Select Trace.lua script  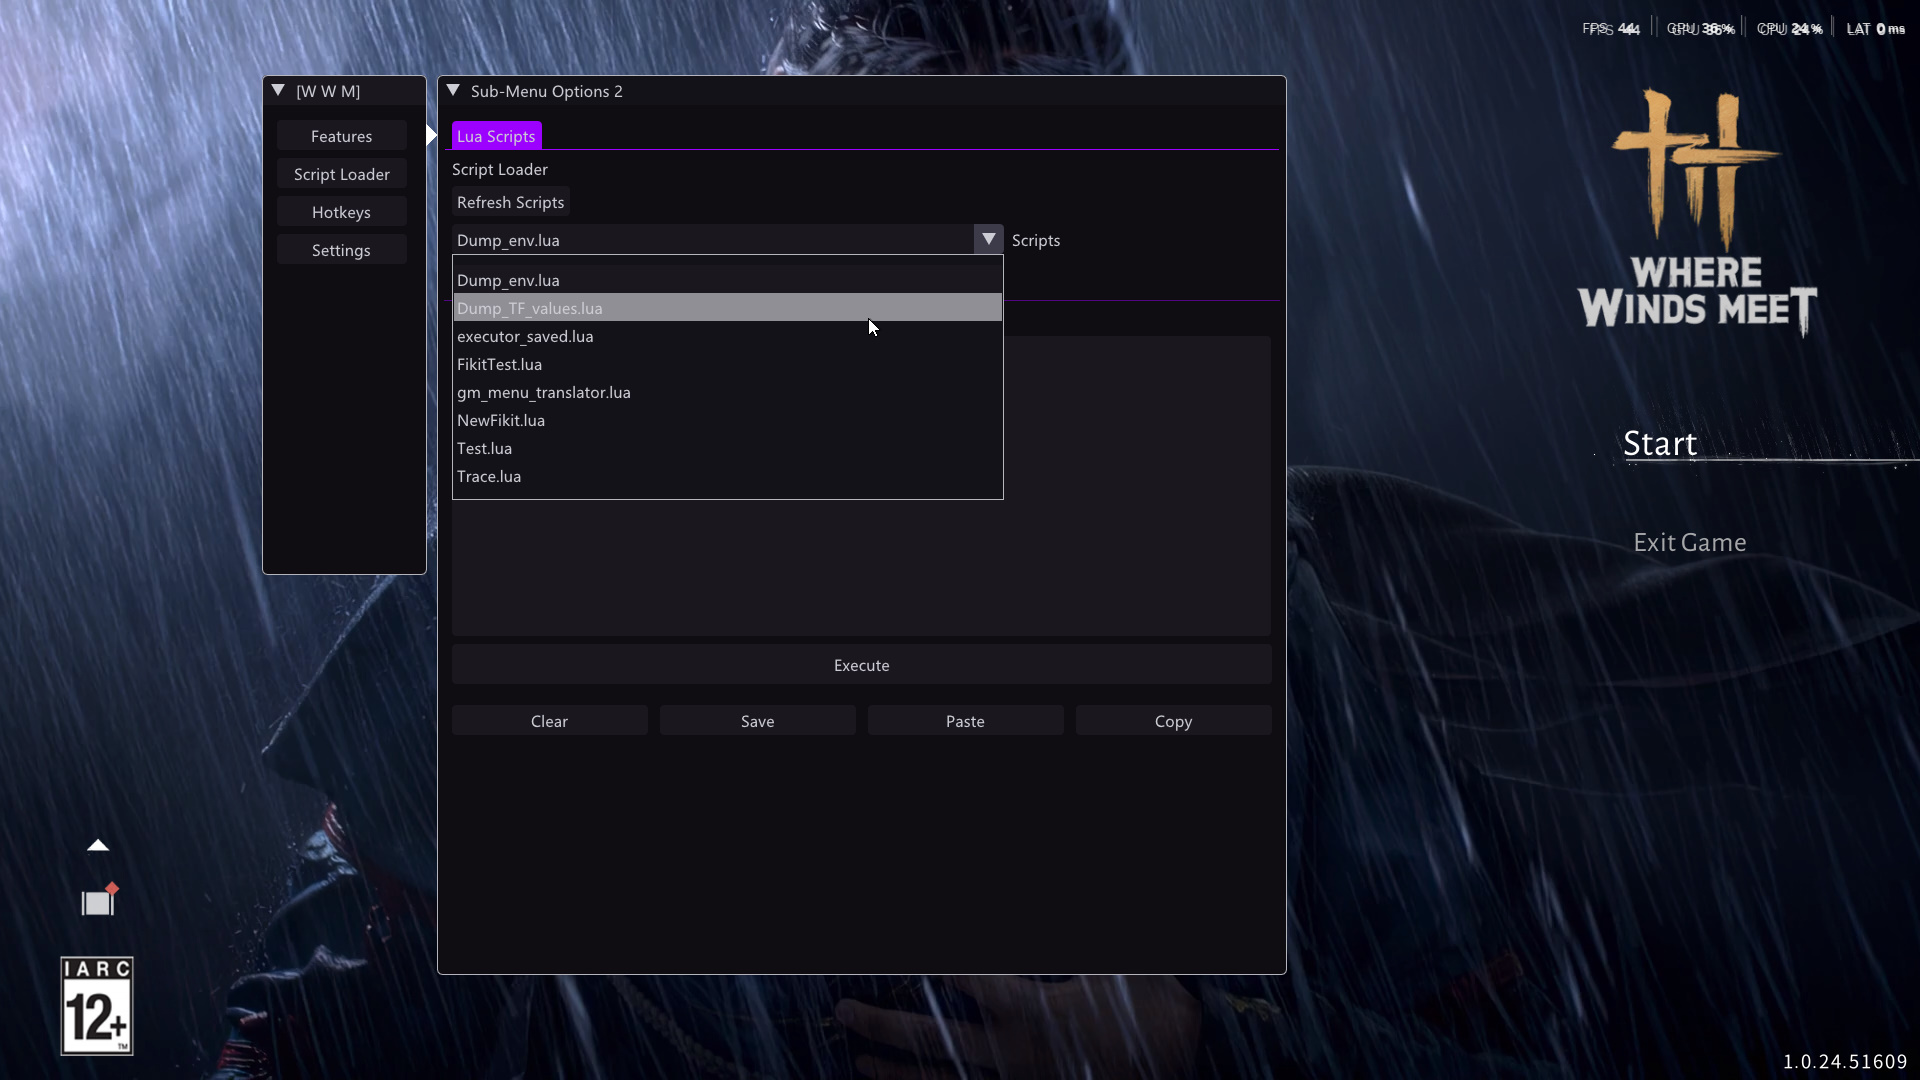727,476
